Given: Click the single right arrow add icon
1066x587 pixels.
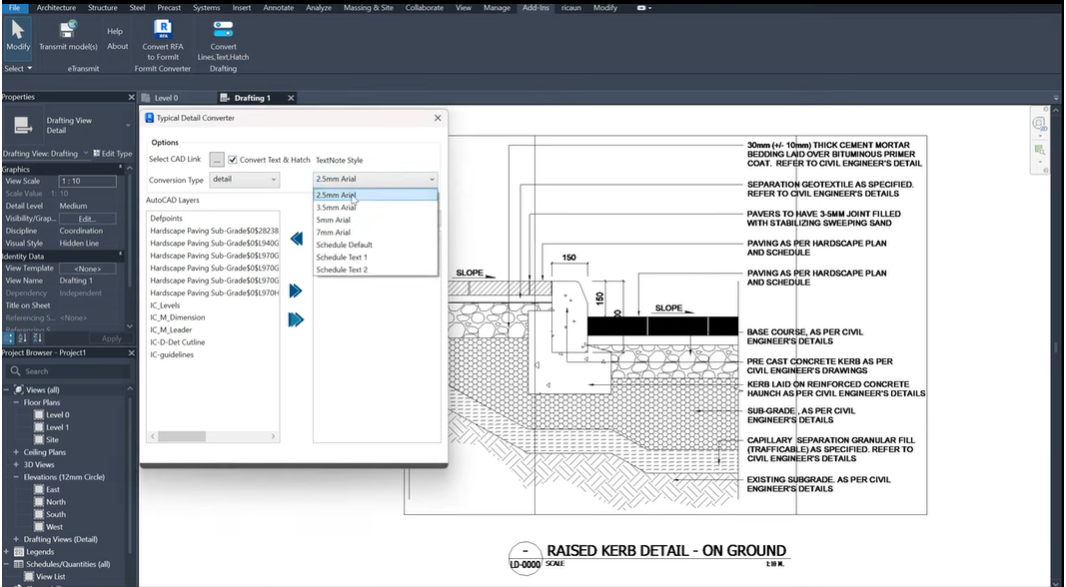Looking at the screenshot, I should click(x=296, y=291).
